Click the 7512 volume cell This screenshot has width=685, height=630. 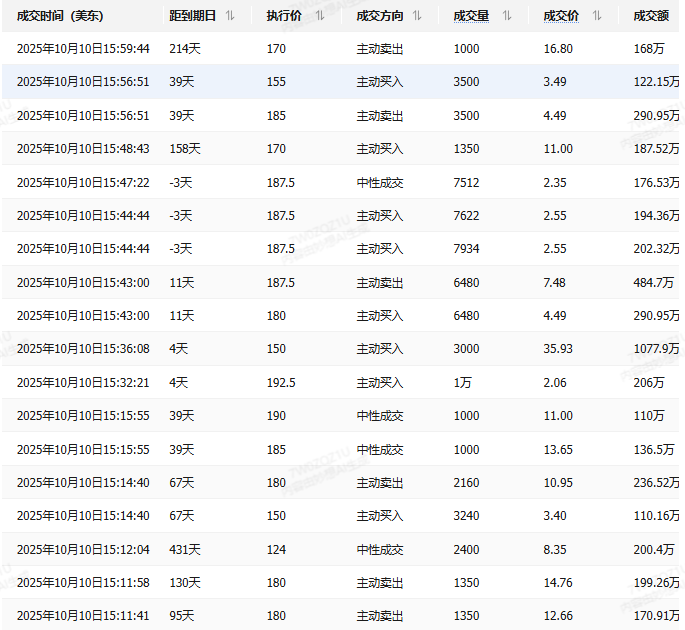(x=466, y=182)
